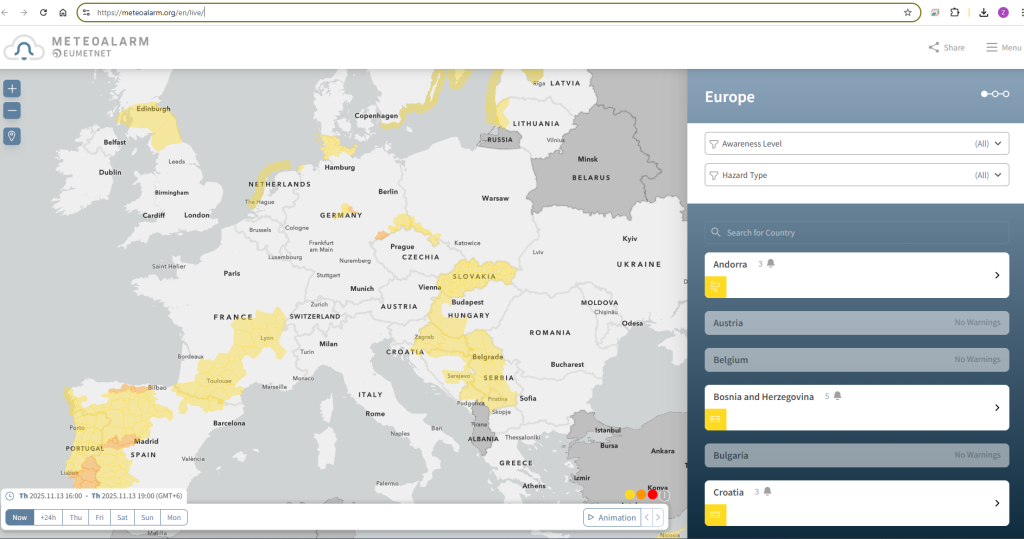Viewport: 1024px width, 539px height.
Task: Zoom in on the map
Action: pos(12,88)
